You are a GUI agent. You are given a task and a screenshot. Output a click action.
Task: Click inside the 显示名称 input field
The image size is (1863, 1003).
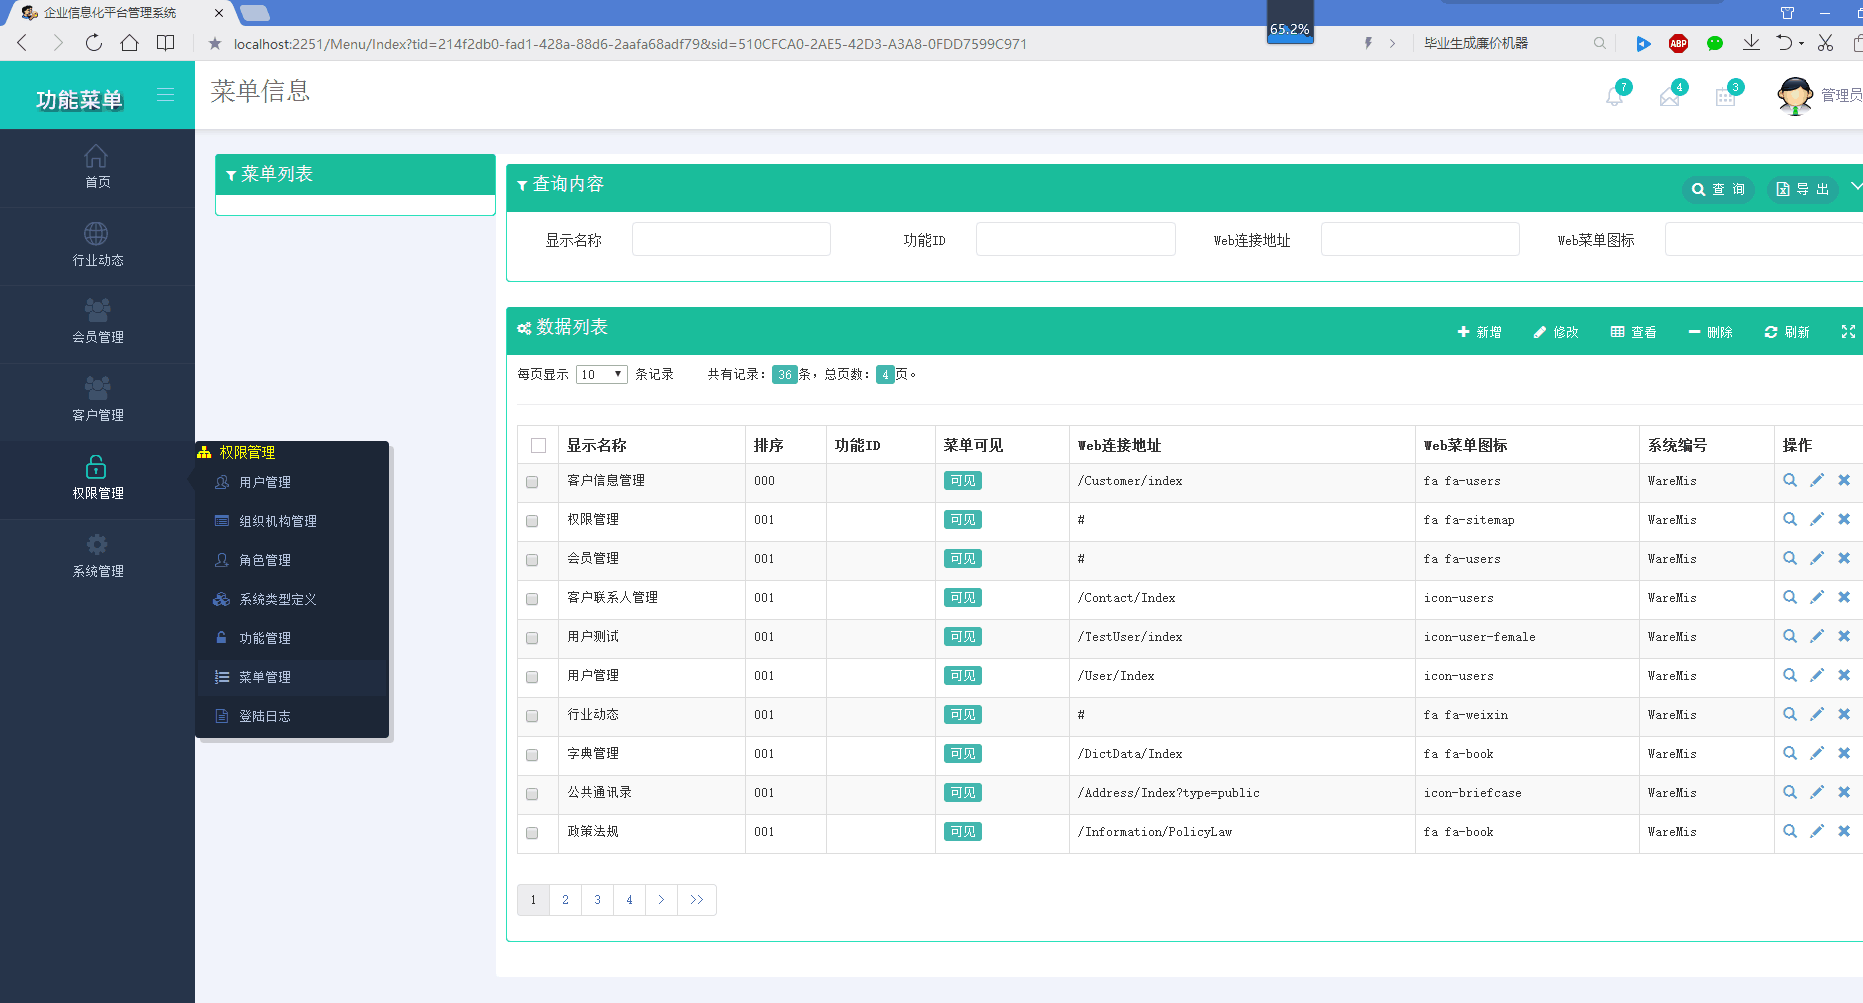[731, 239]
